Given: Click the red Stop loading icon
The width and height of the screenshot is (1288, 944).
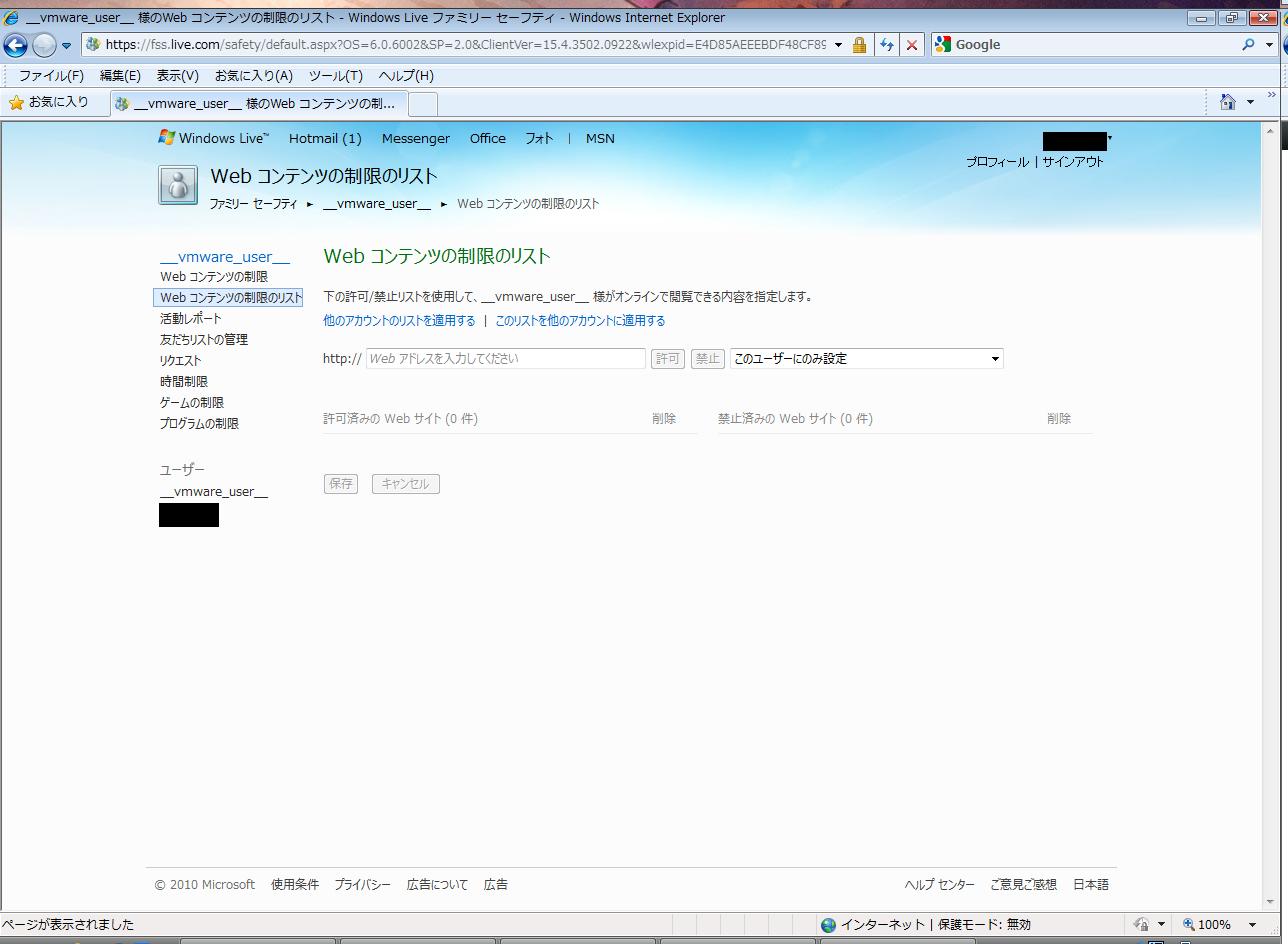Looking at the screenshot, I should (911, 45).
